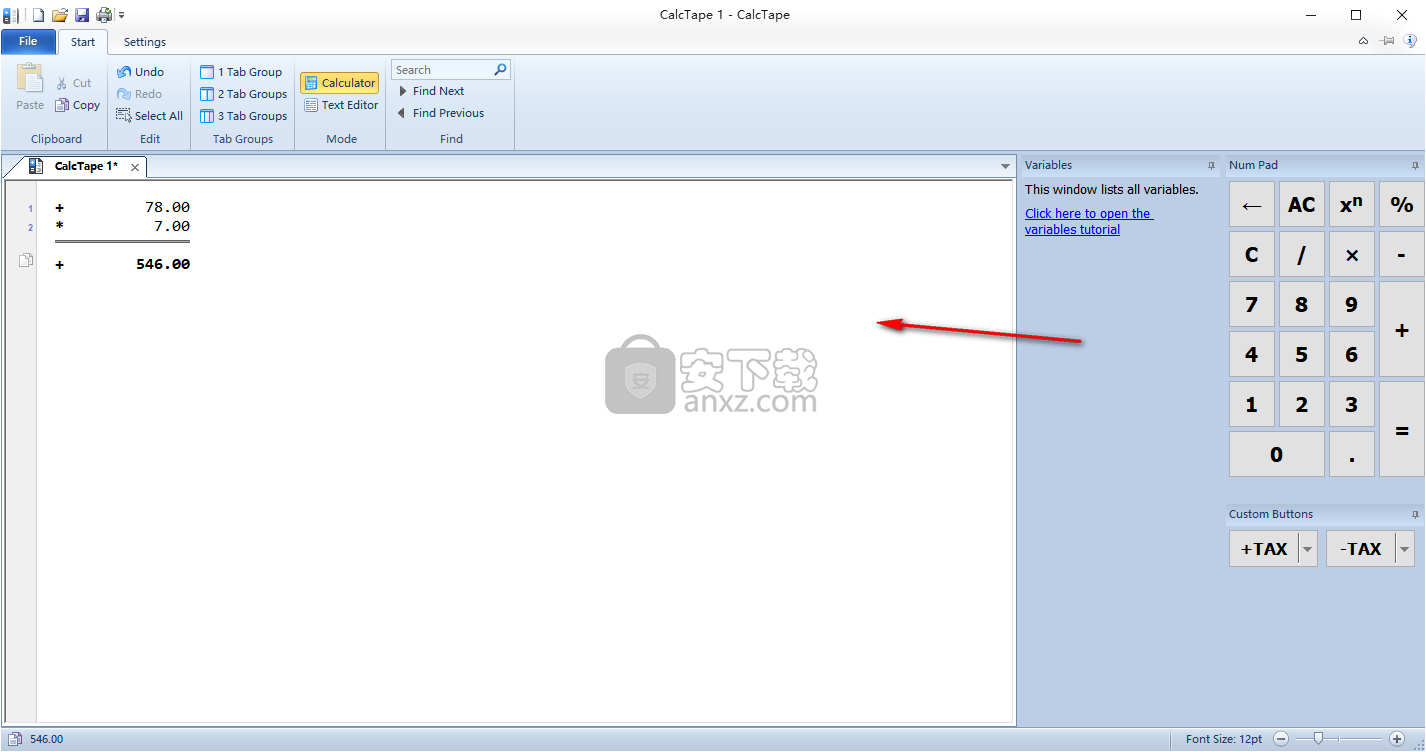Increase font size with plus zoom button
Image resolution: width=1426 pixels, height=752 pixels.
(1397, 739)
